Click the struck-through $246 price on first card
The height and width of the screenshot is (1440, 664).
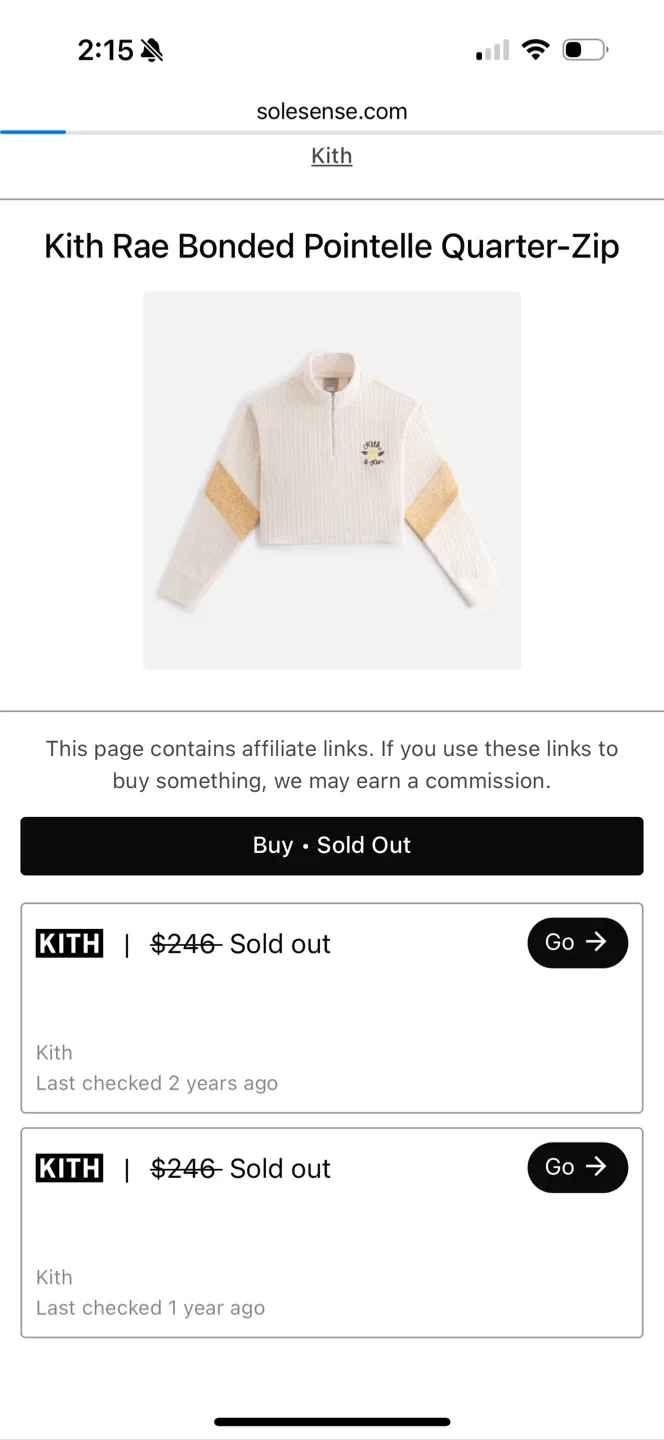click(183, 943)
